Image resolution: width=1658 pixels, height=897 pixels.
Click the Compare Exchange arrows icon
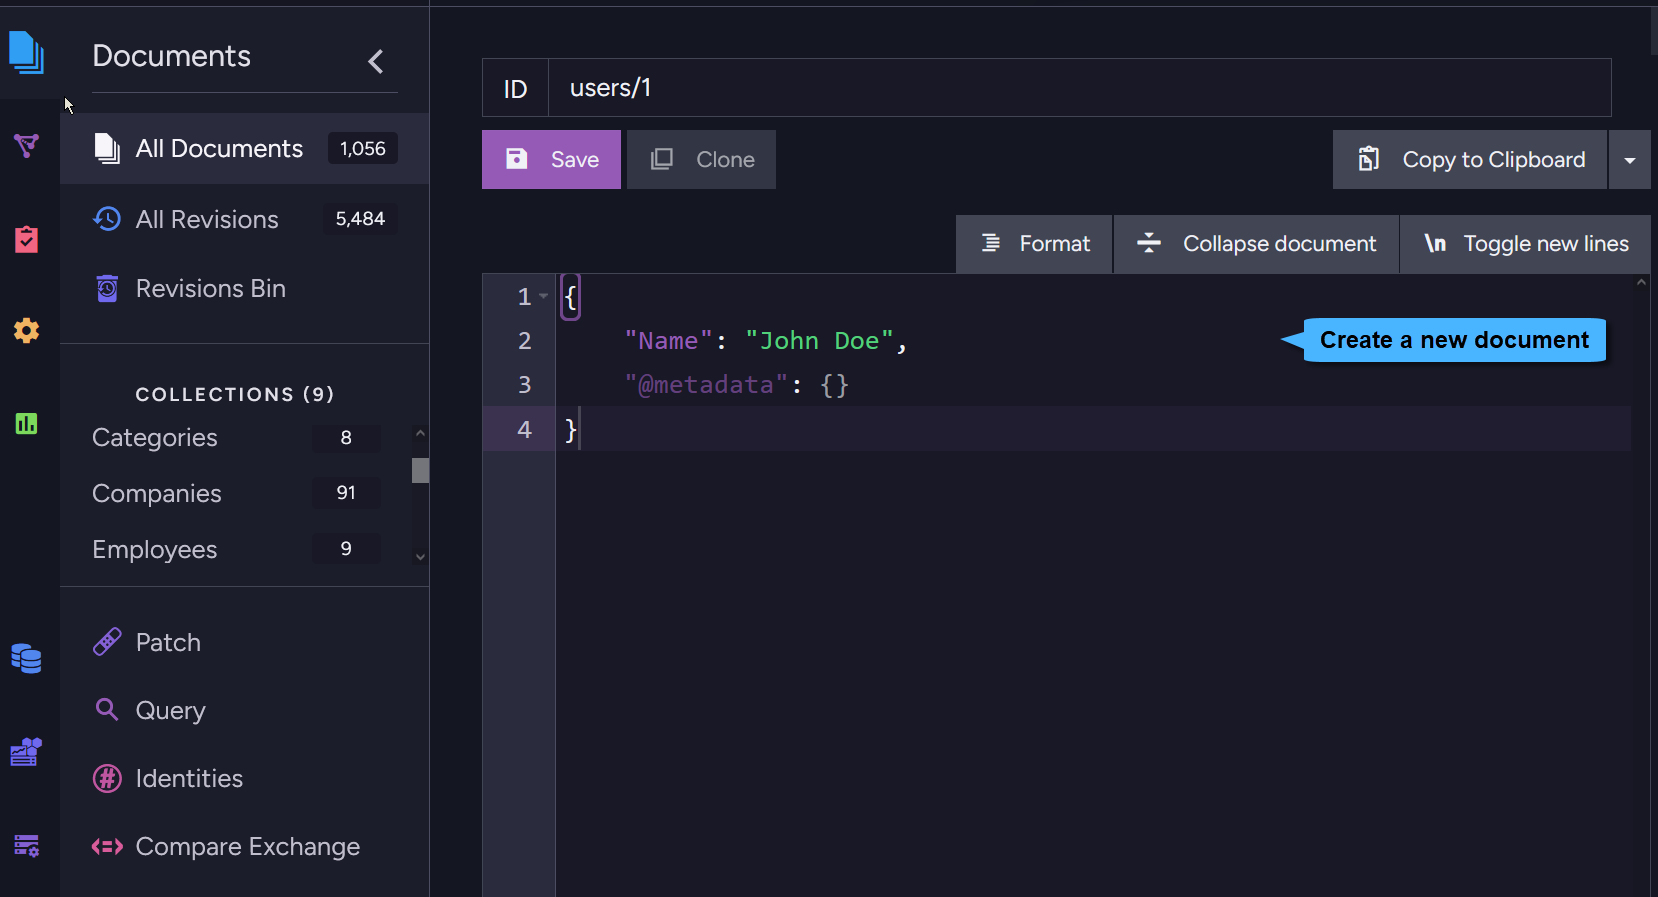(x=107, y=847)
